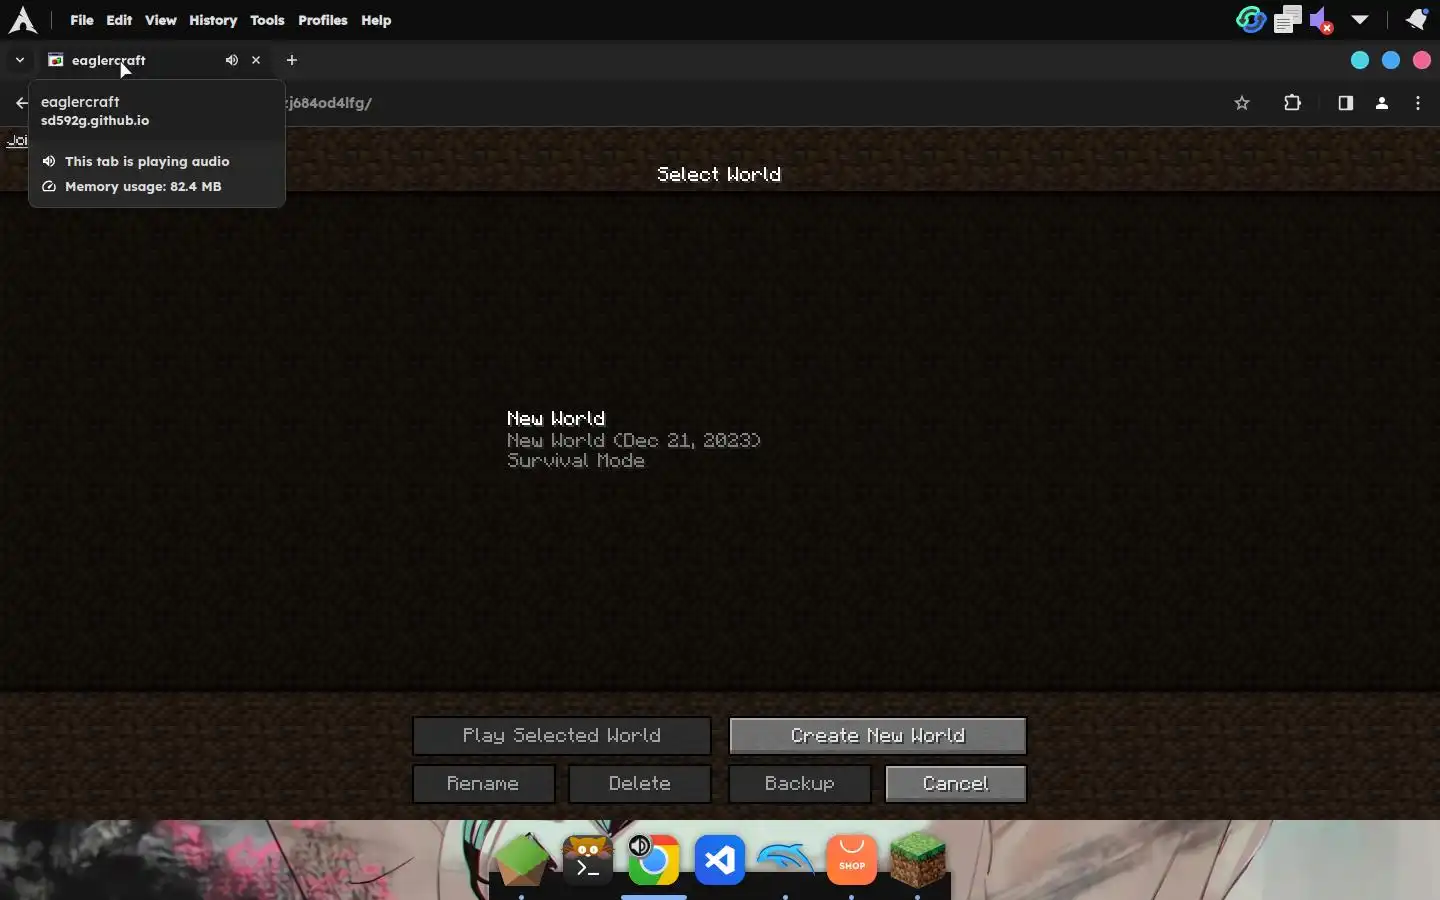Mute the eaglercraft tab audio icon
This screenshot has height=900, width=1440.
pyautogui.click(x=232, y=60)
